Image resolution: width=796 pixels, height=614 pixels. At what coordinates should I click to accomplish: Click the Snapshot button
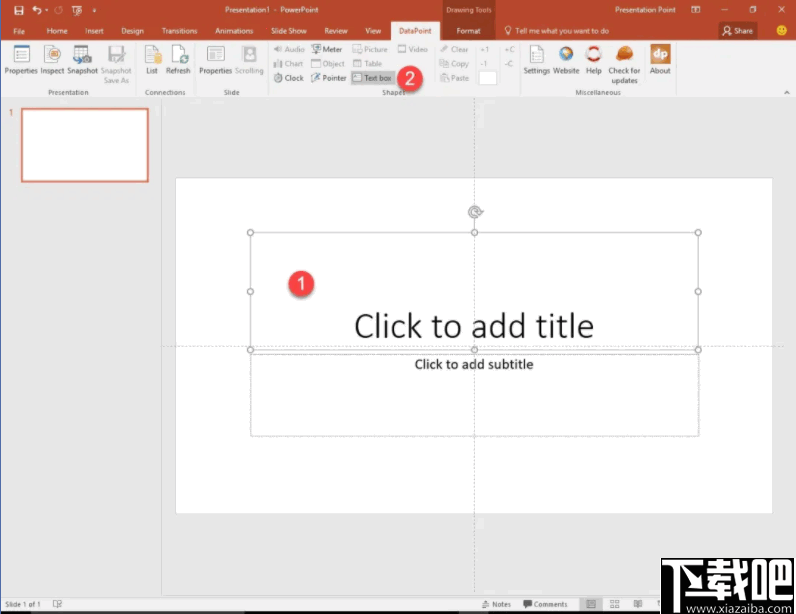tap(82, 60)
